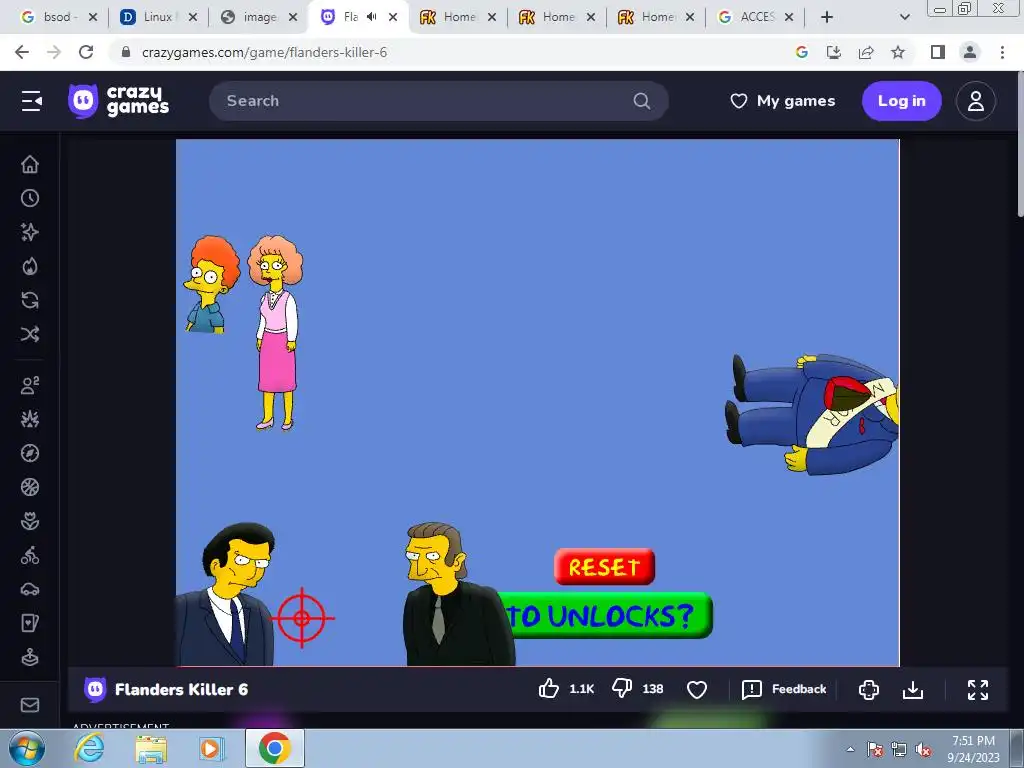Like the game with thumbs up
Viewport: 1024px width, 768px height.
pyautogui.click(x=549, y=689)
